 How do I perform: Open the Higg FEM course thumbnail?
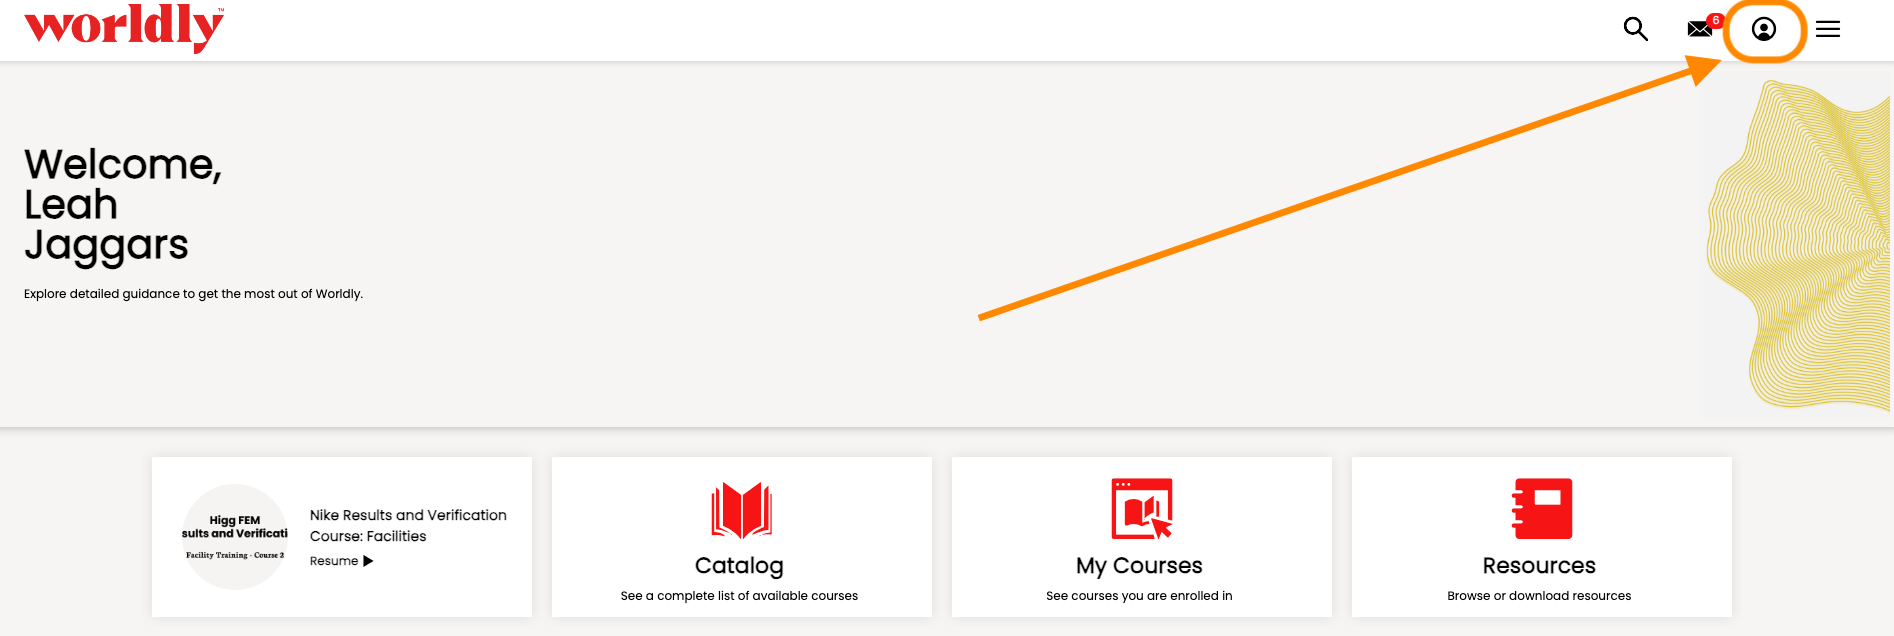(x=235, y=537)
